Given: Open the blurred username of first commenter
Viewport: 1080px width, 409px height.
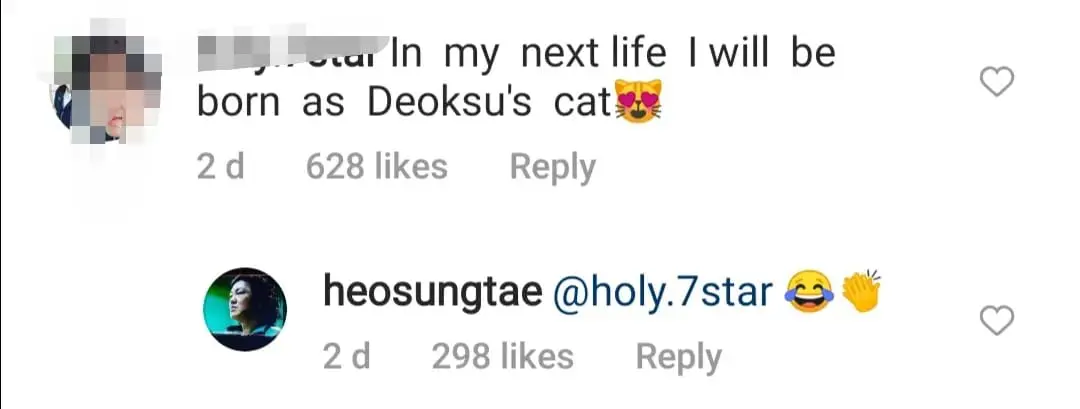Looking at the screenshot, I should 287,51.
